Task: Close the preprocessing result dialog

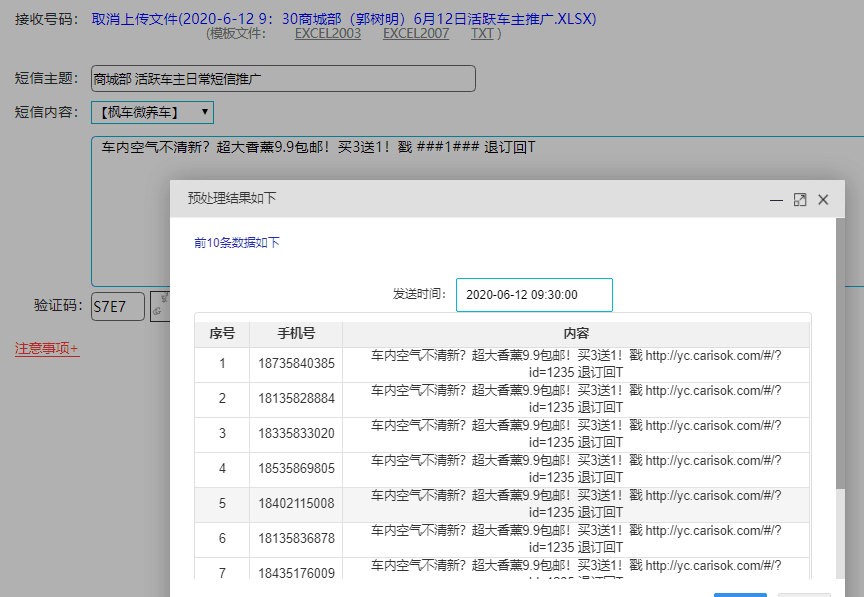Action: pyautogui.click(x=823, y=200)
